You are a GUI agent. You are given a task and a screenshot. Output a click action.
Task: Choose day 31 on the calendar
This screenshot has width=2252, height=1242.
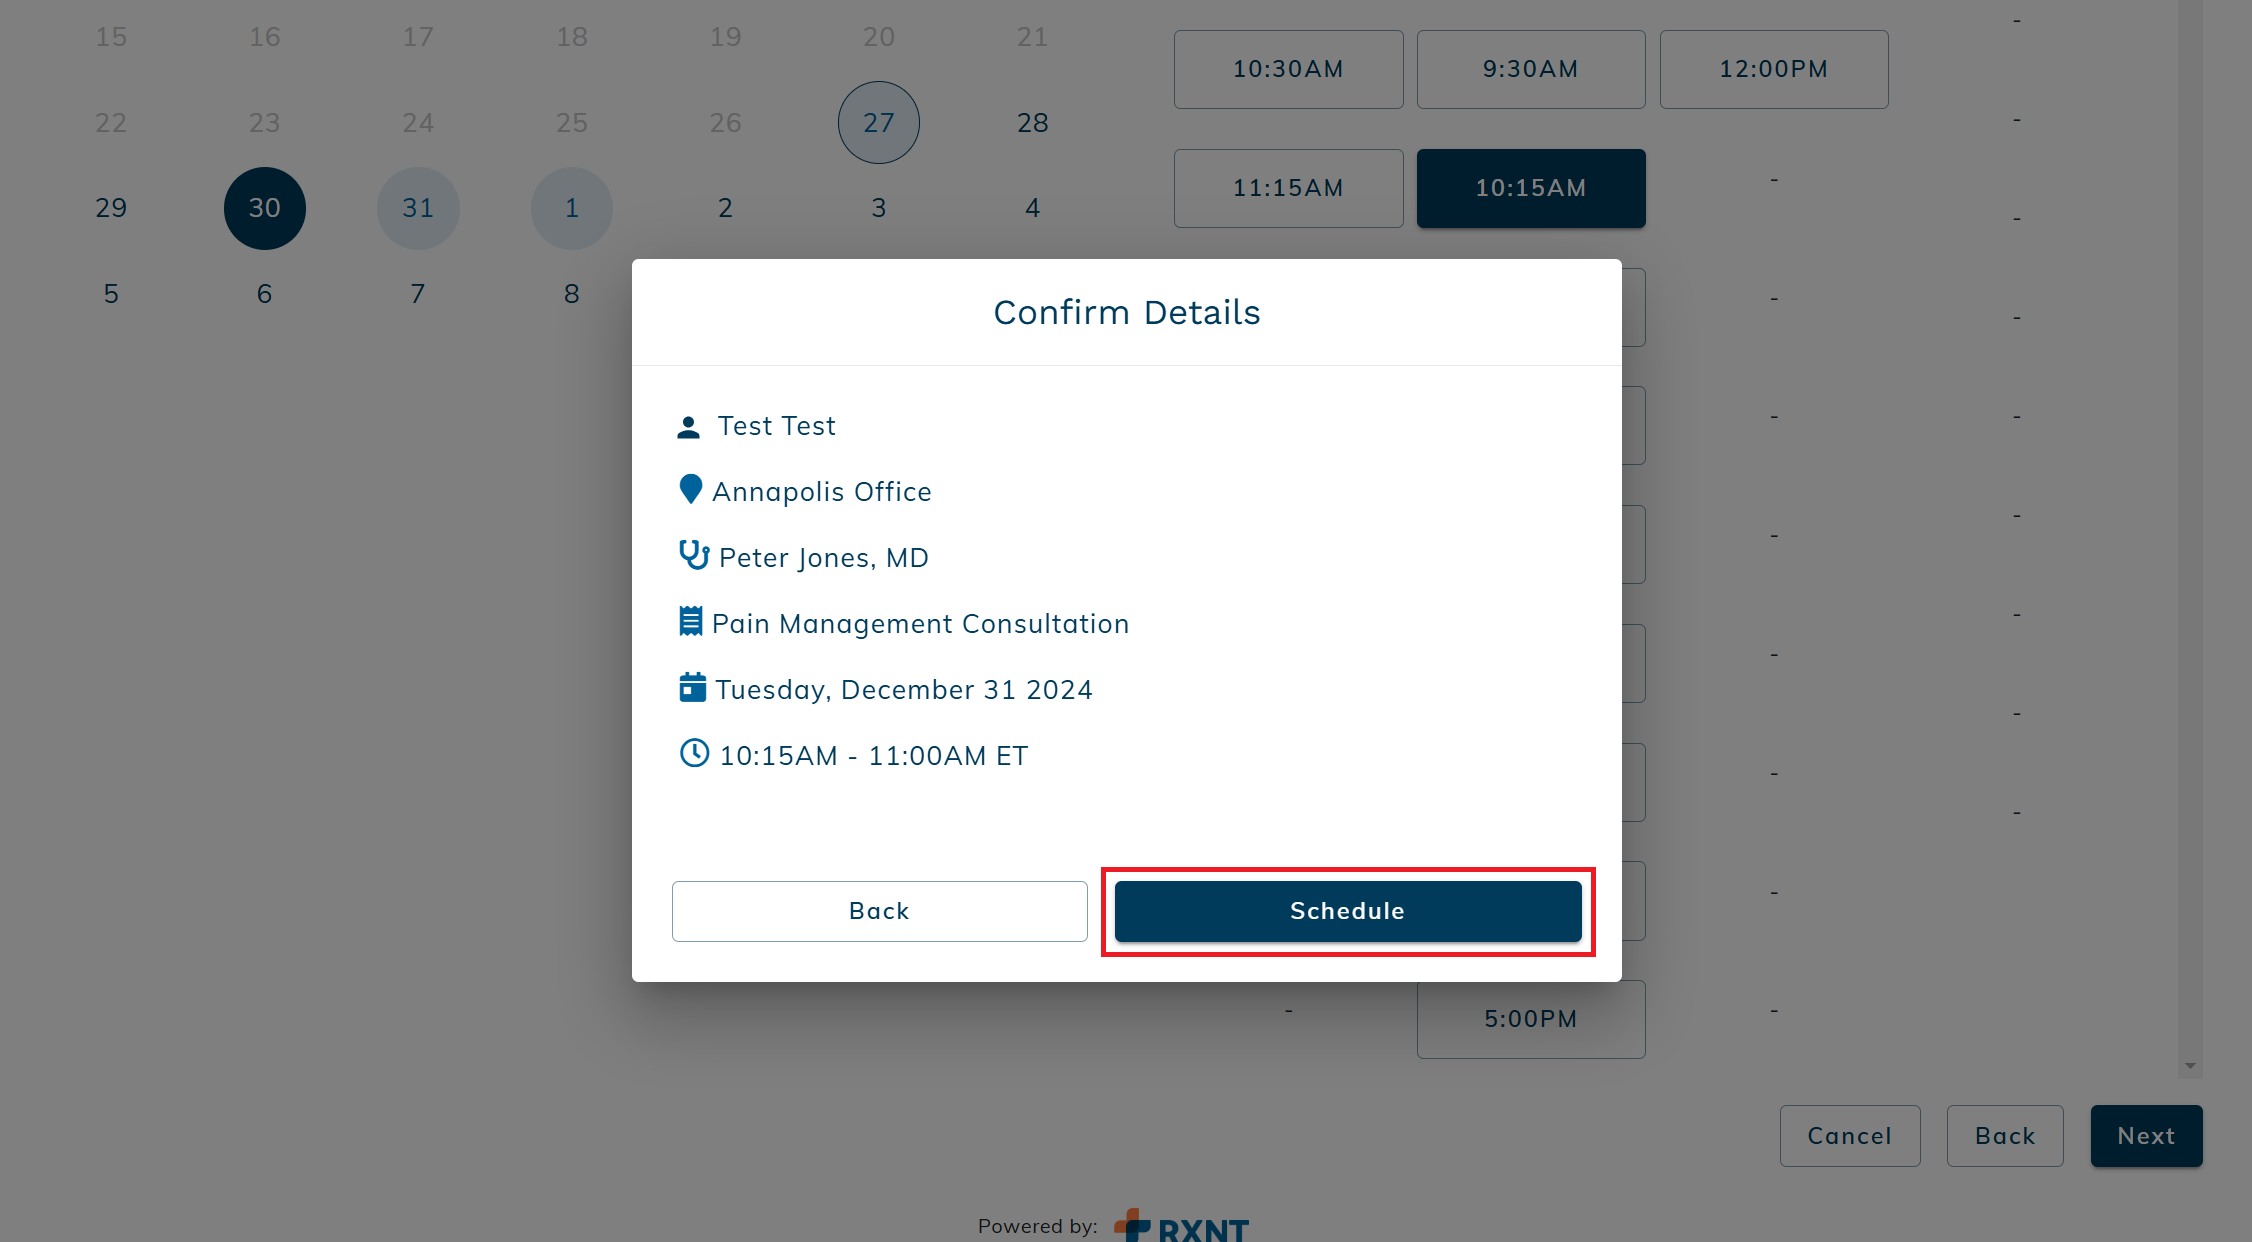pyautogui.click(x=418, y=208)
